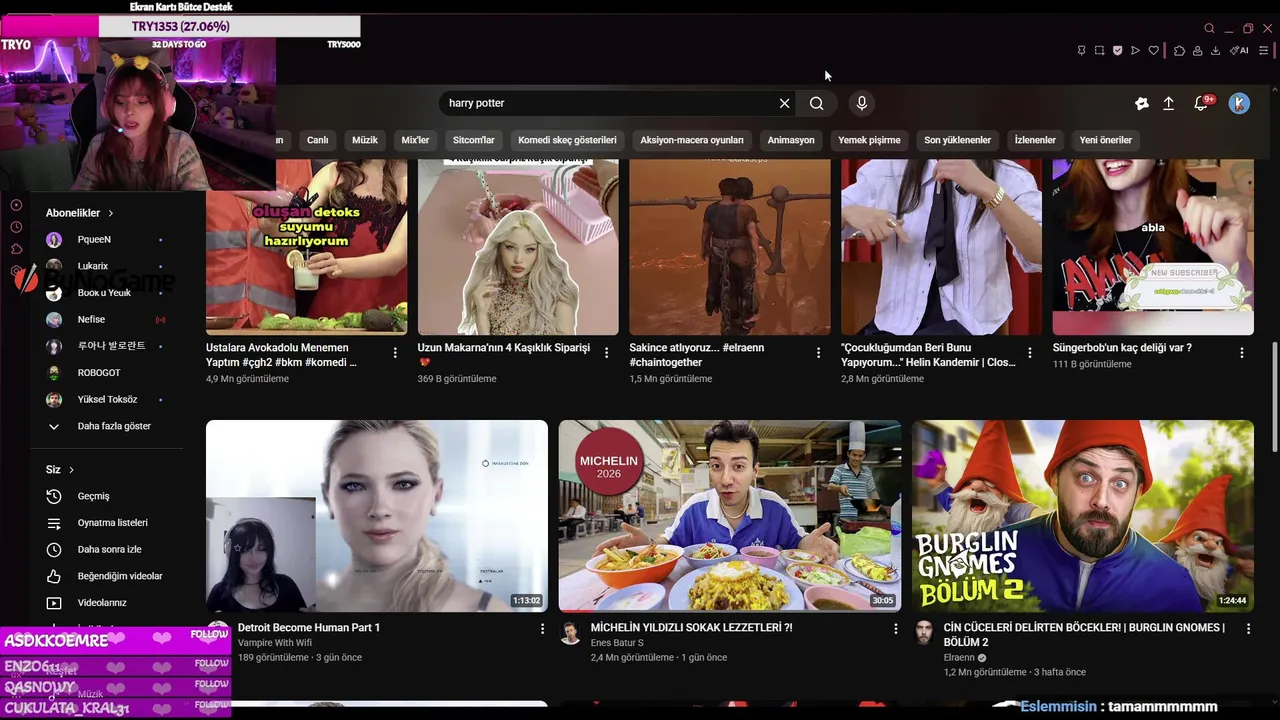Open the extensions icon in browser sidebar
The height and width of the screenshot is (720, 1280).
16,249
